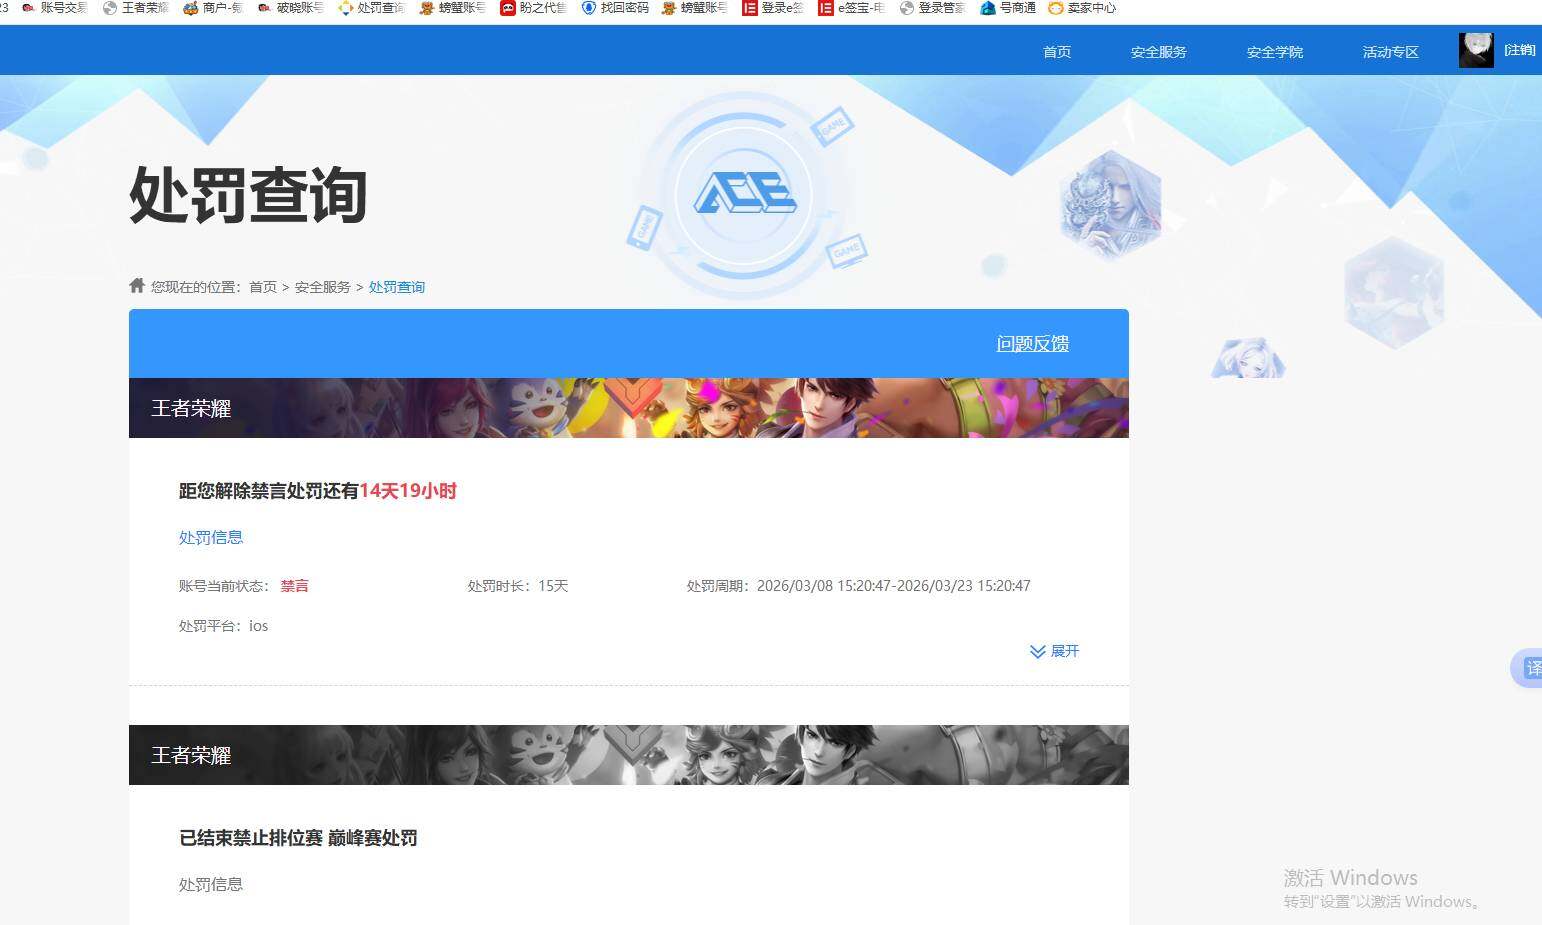The height and width of the screenshot is (925, 1542).
Task: Open the 处罚信息 link
Action: point(210,537)
